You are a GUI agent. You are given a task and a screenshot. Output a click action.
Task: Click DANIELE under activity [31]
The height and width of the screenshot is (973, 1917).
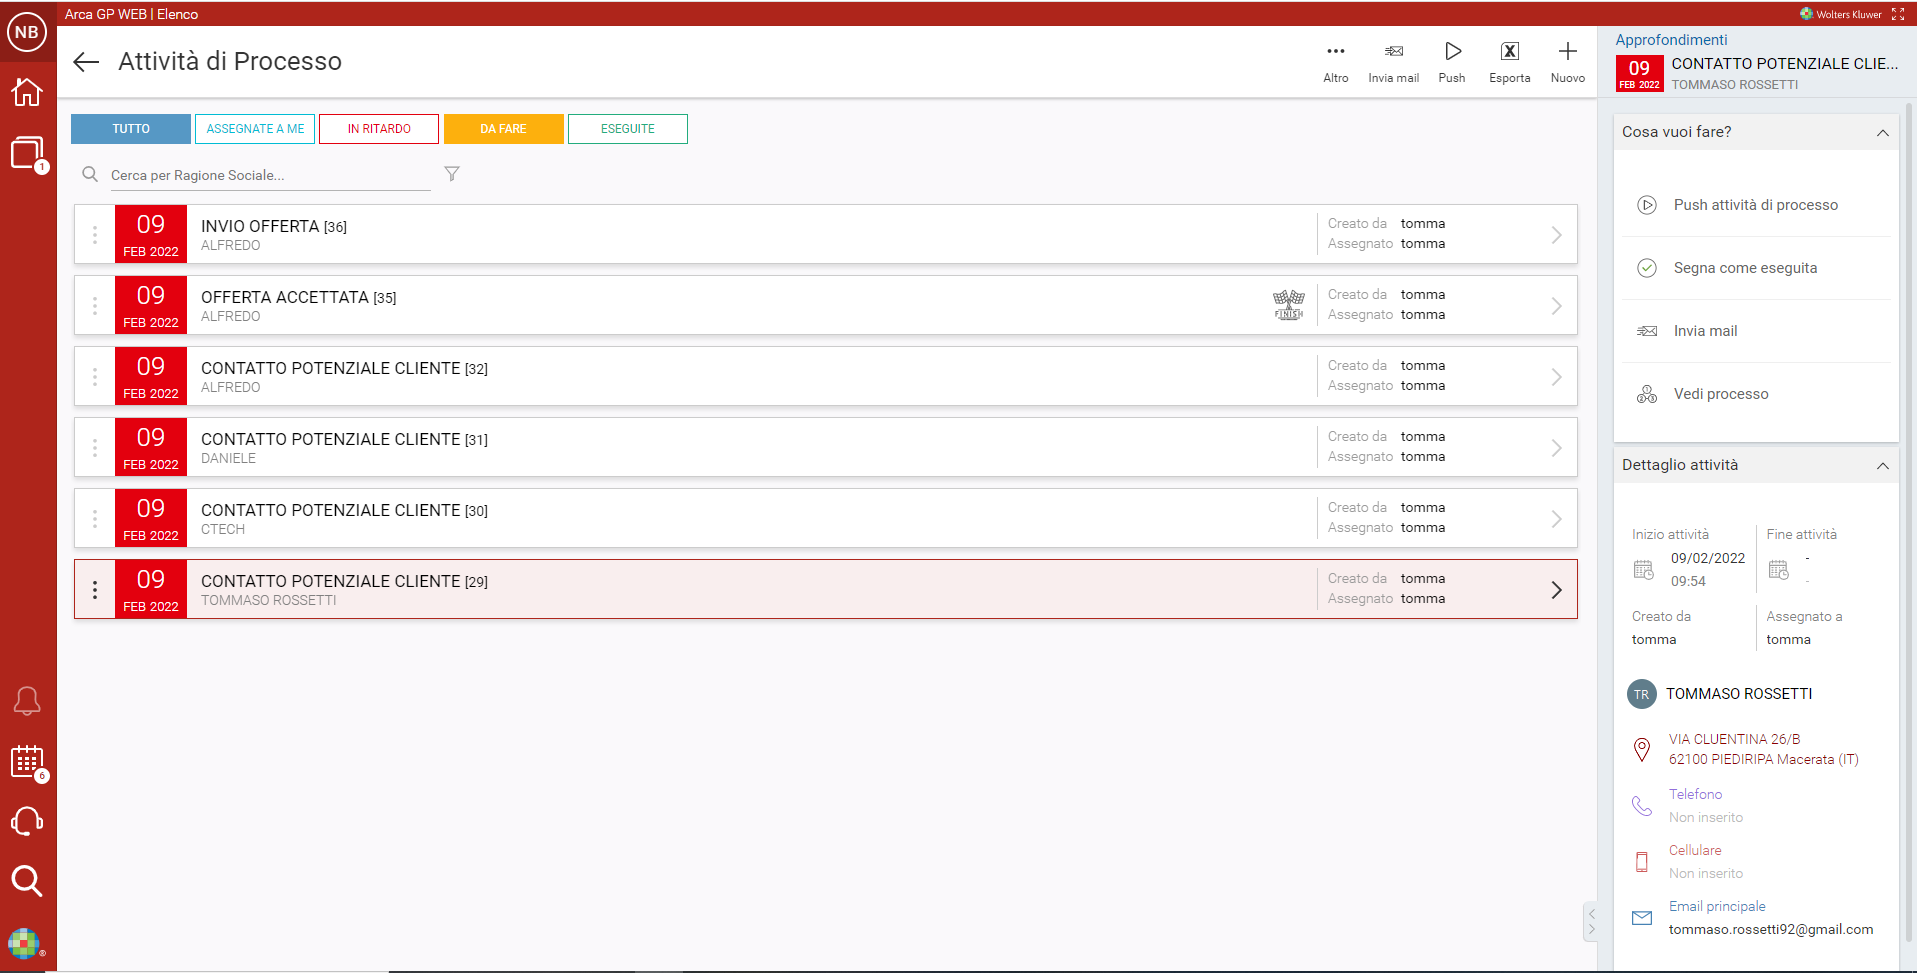pyautogui.click(x=229, y=458)
